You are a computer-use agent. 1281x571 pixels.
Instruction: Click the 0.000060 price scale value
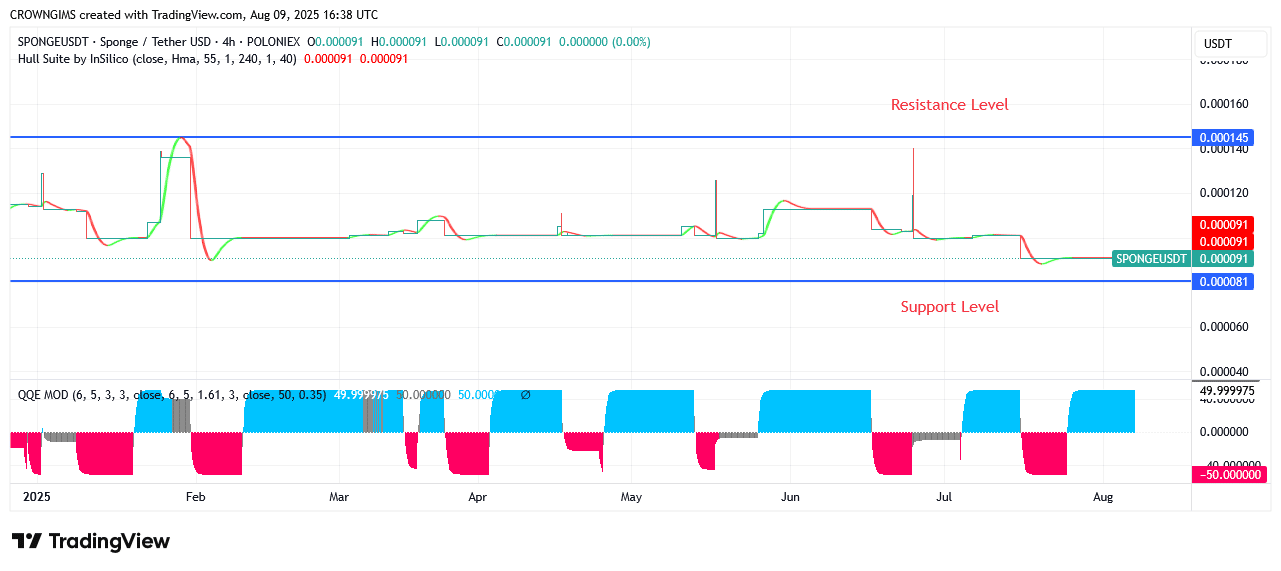click(x=1224, y=327)
